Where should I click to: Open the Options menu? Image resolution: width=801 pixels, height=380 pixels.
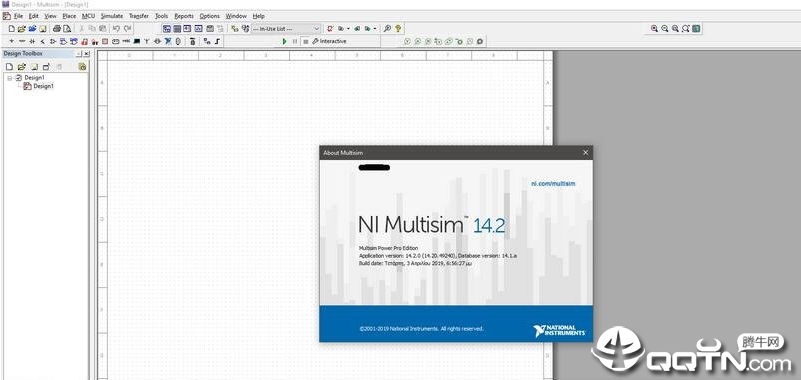[x=209, y=16]
